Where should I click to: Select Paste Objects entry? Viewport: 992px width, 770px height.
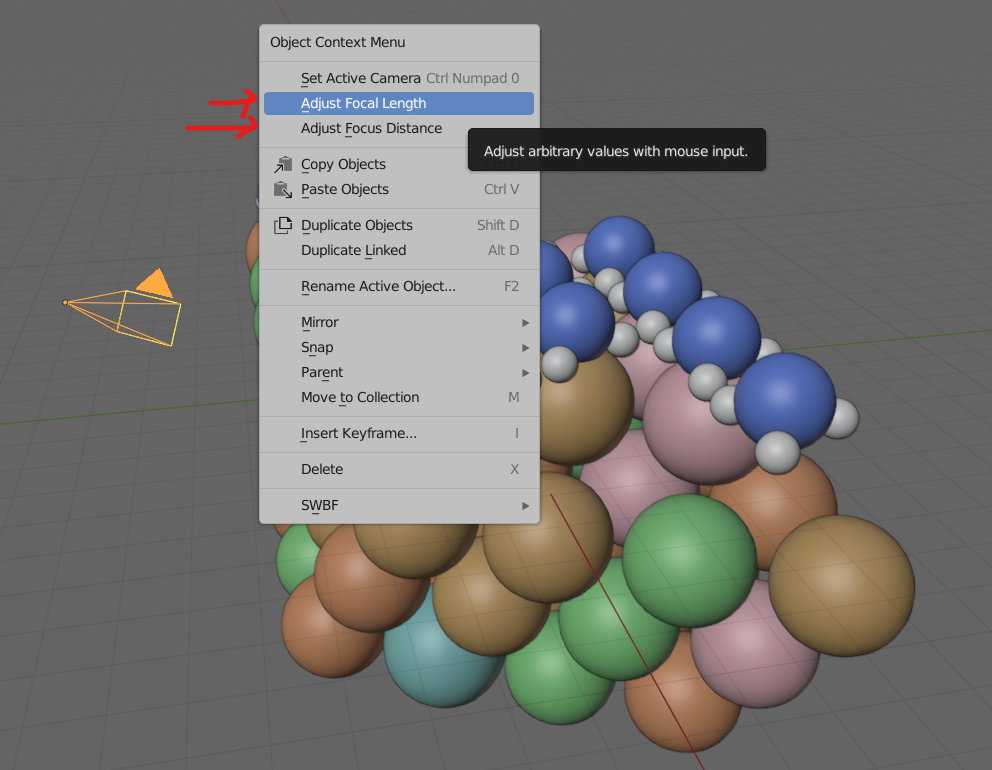(x=399, y=189)
